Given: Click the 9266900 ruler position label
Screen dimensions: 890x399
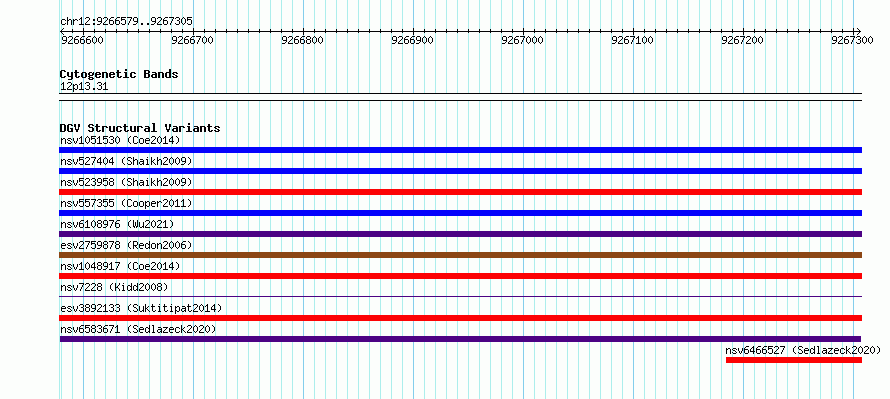Looking at the screenshot, I should (413, 40).
